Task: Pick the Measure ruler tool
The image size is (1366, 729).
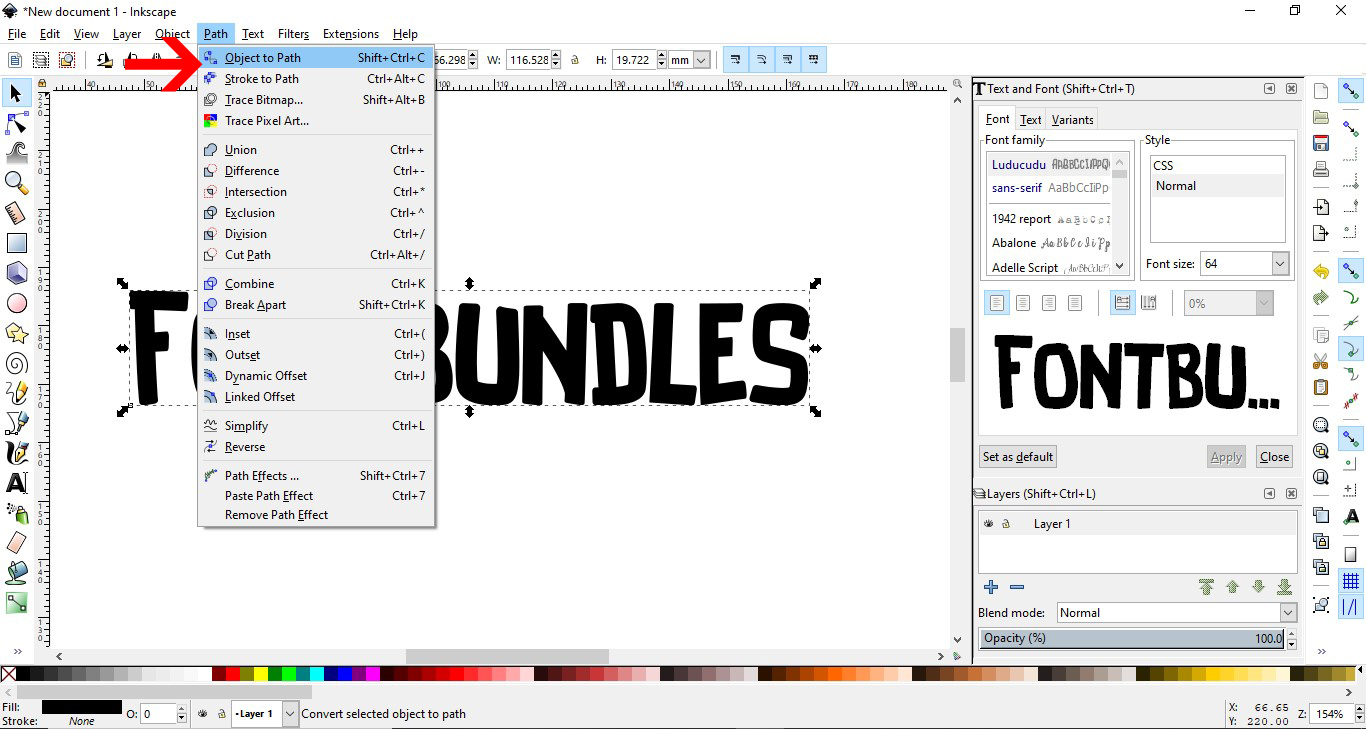Action: (16, 213)
